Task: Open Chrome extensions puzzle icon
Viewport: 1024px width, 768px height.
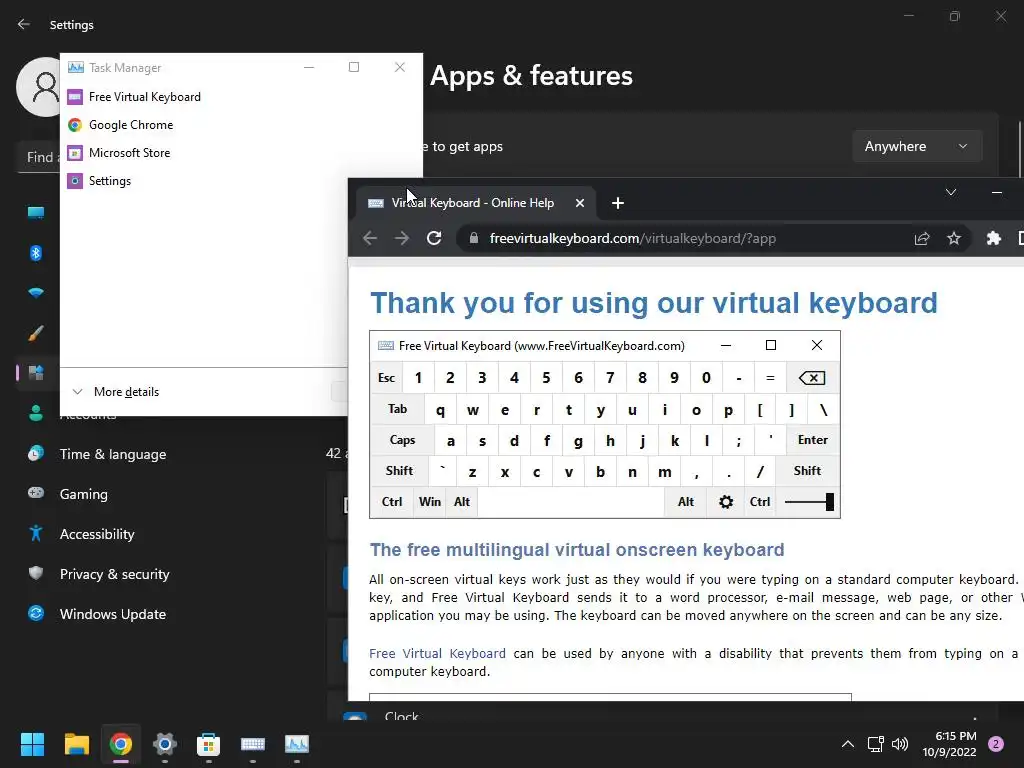Action: [993, 238]
